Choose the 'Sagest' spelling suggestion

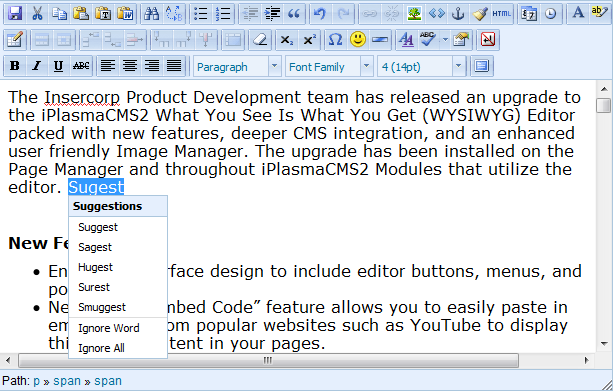point(118,247)
